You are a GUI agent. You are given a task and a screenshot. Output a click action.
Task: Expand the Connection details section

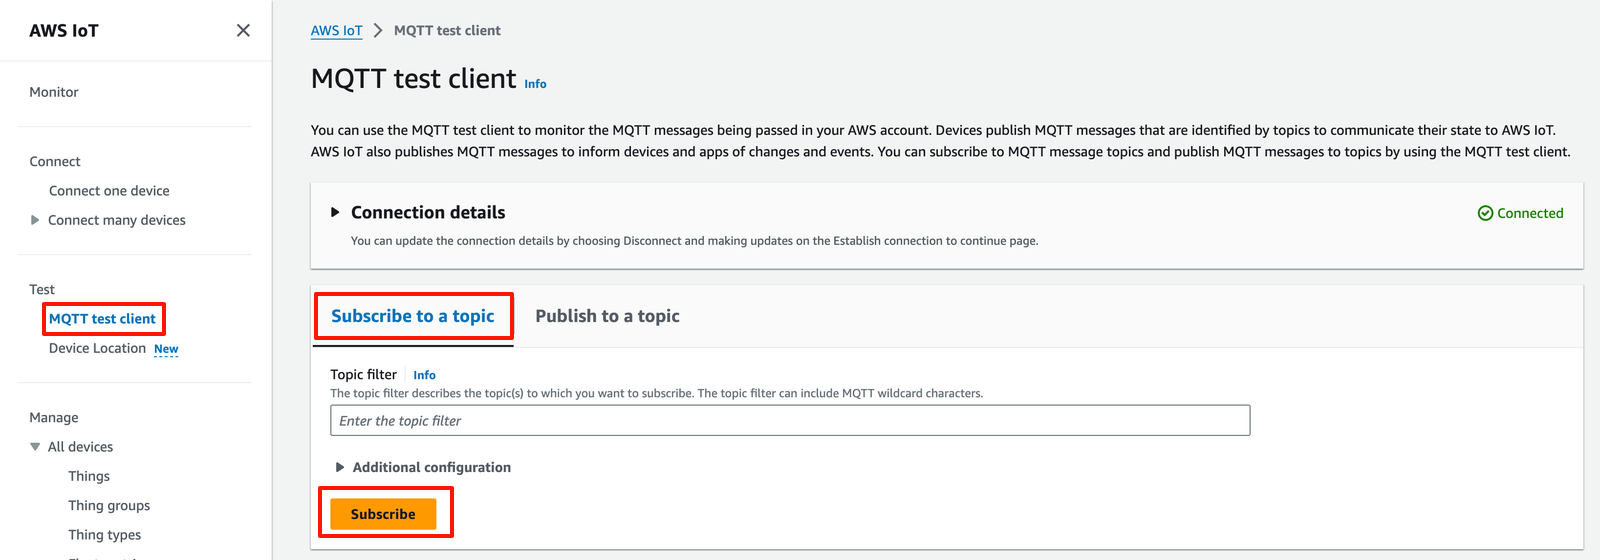click(336, 213)
